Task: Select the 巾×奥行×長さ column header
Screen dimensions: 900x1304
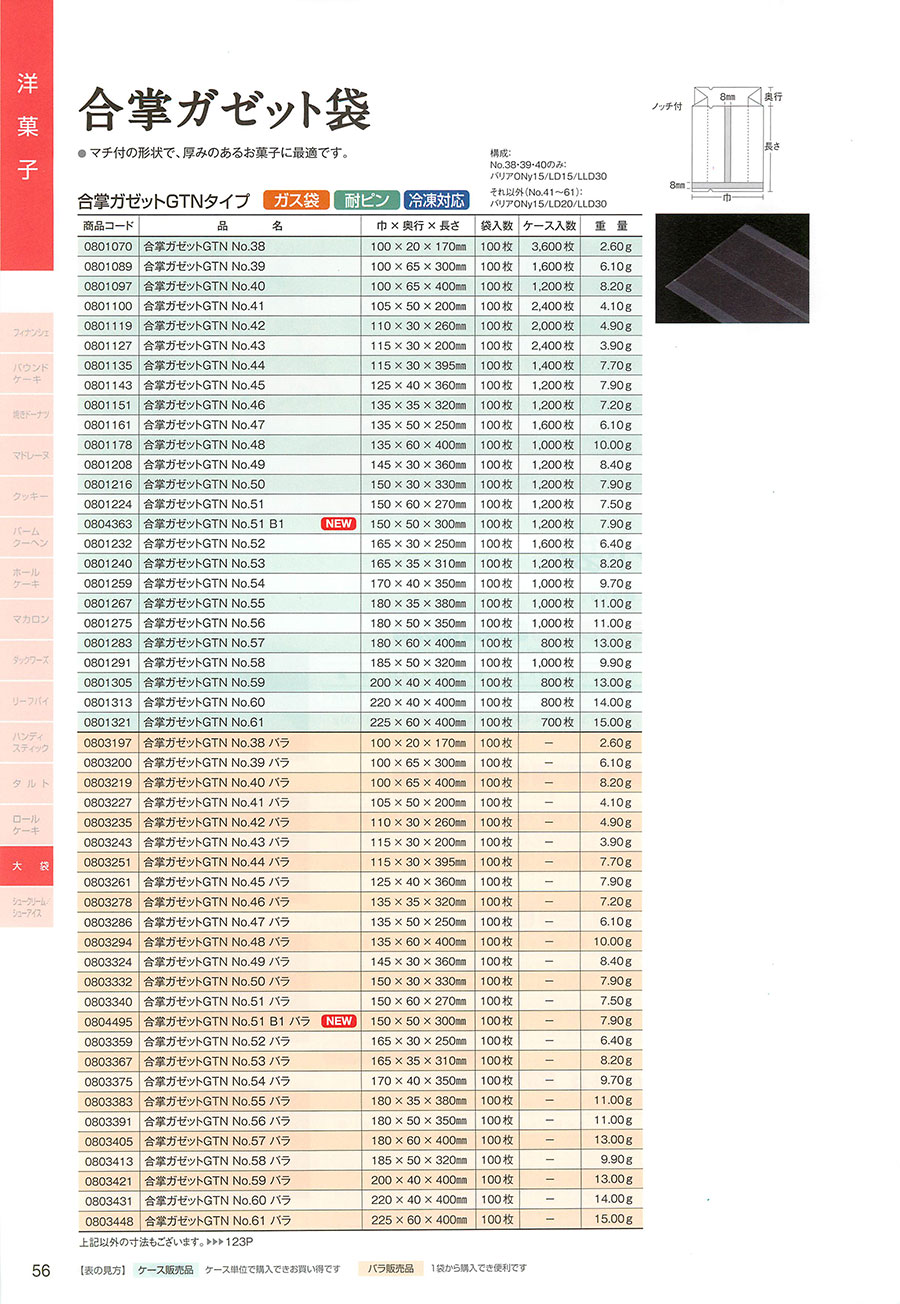Action: coord(418,225)
